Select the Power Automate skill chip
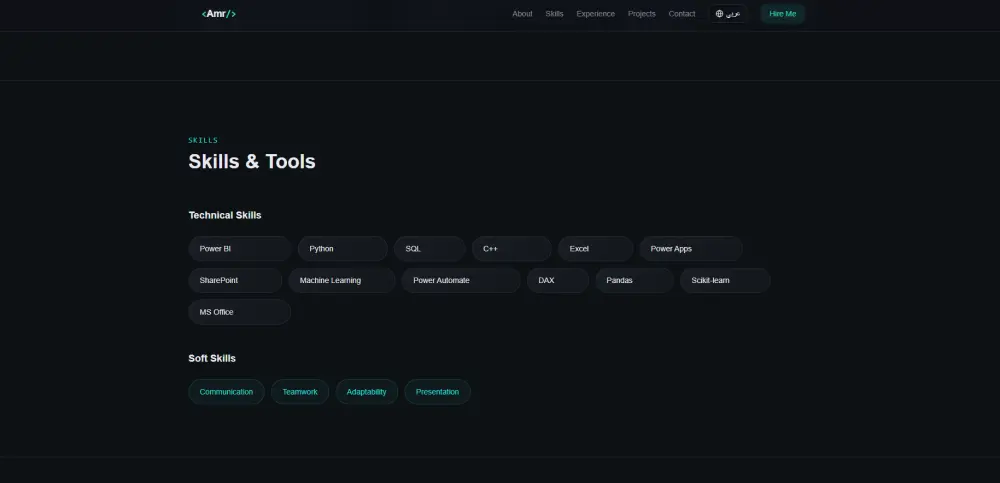Screen dimensions: 1000x483 pos(461,280)
